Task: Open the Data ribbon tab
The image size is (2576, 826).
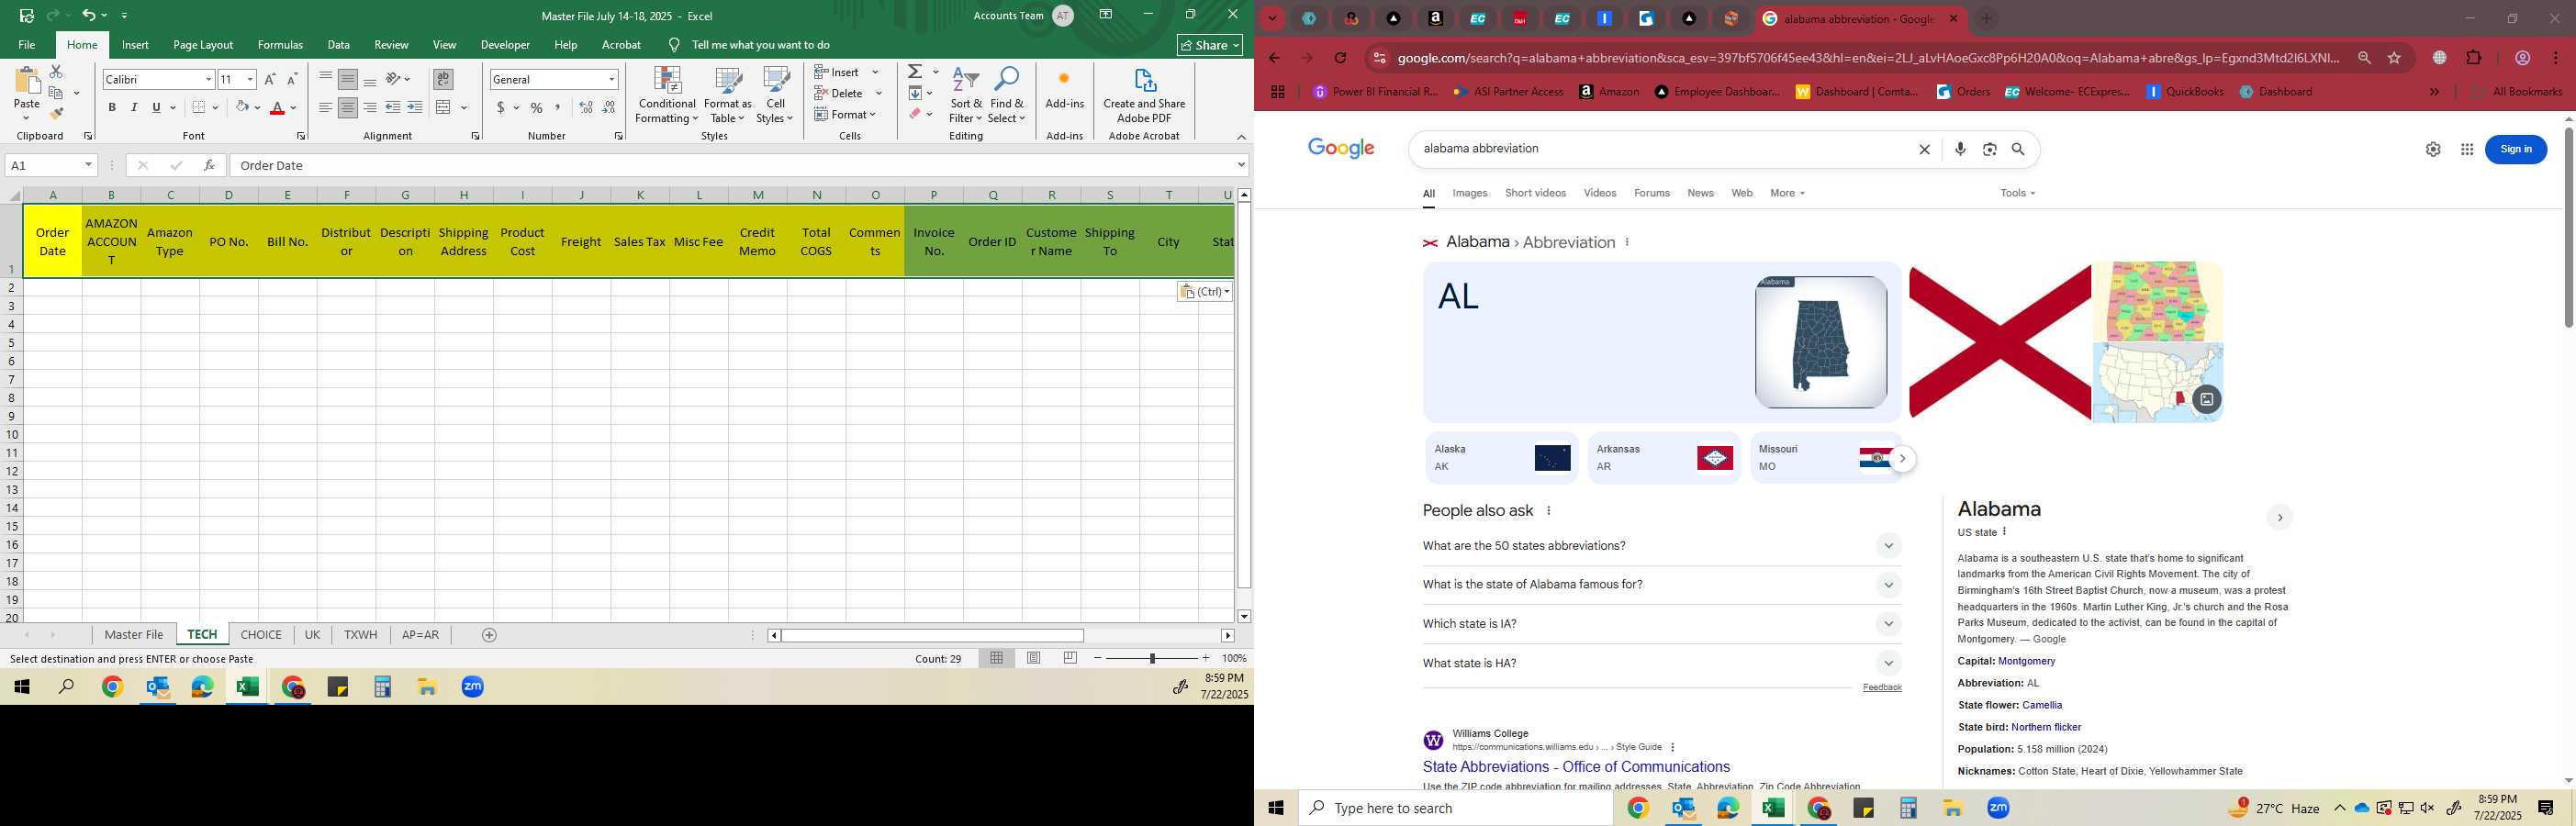Action: (x=339, y=45)
